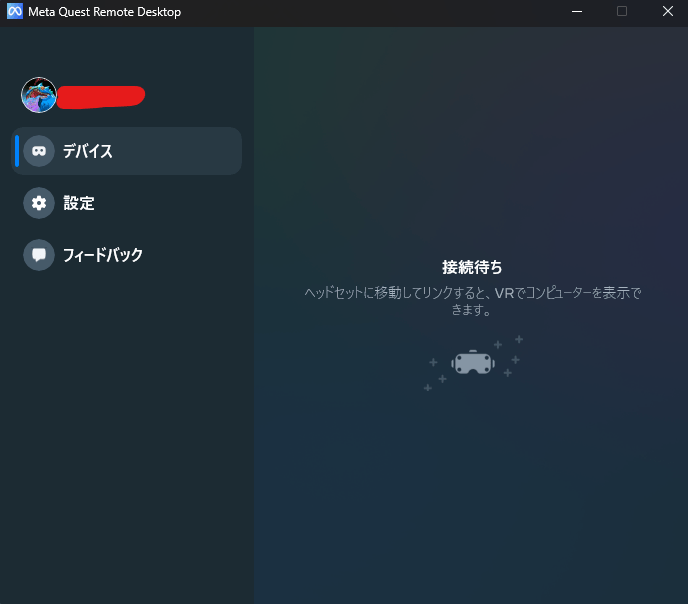Click the headset icon beside デバイス
Image resolution: width=688 pixels, height=604 pixels.
pyautogui.click(x=39, y=151)
